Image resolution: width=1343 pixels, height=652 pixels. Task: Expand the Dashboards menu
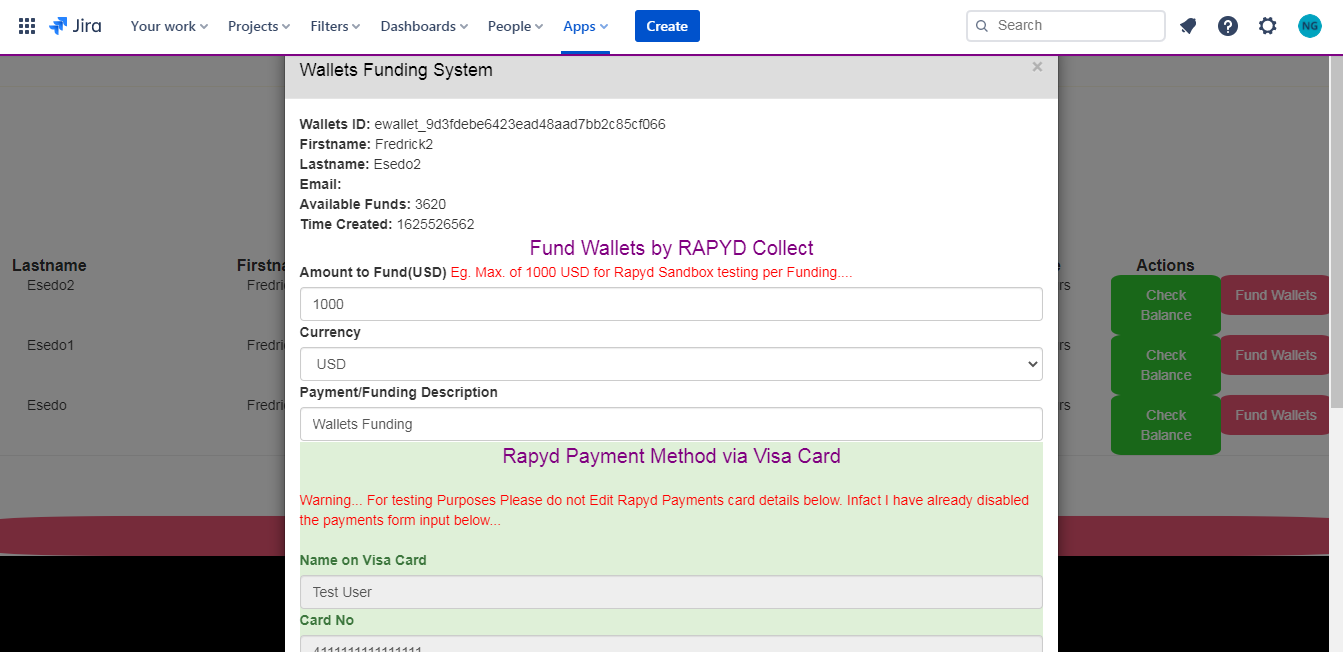424,26
